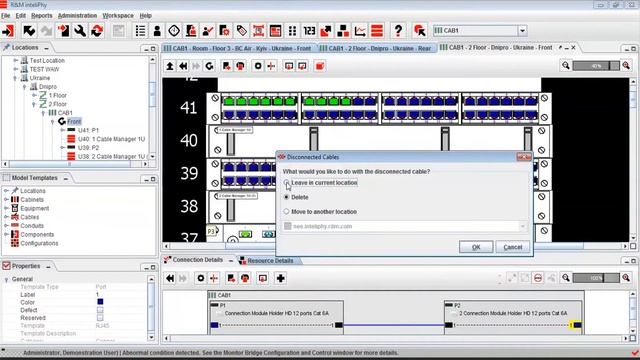Click the up-arrow go-to-parent icon in cabinet toolbar
The image size is (640, 360).
click(x=170, y=66)
